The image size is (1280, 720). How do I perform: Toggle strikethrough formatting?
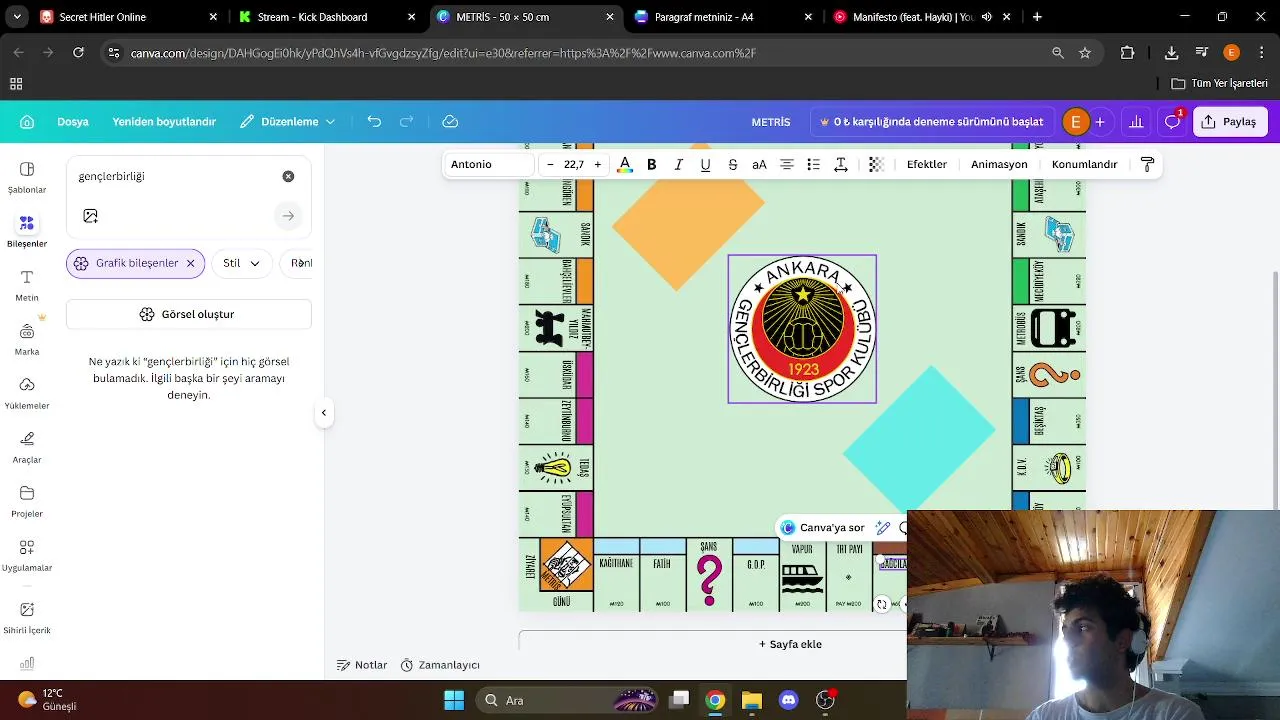point(733,164)
